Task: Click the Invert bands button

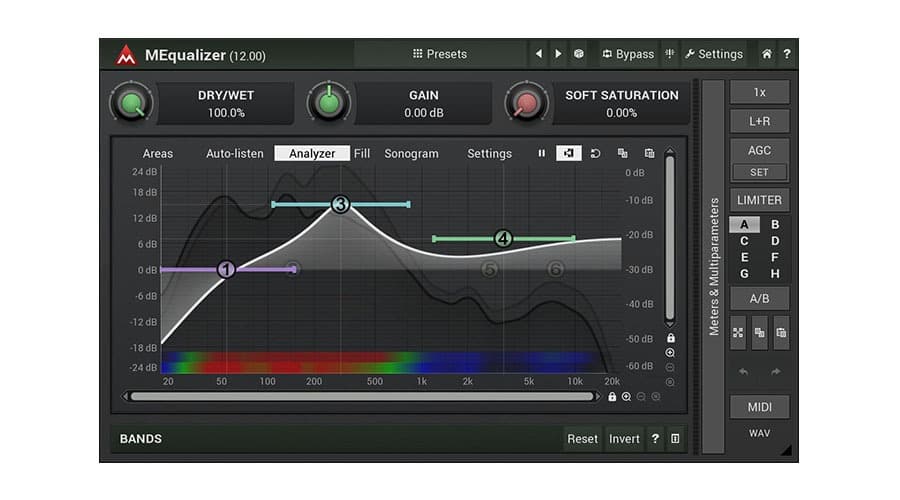Action: pyautogui.click(x=624, y=439)
